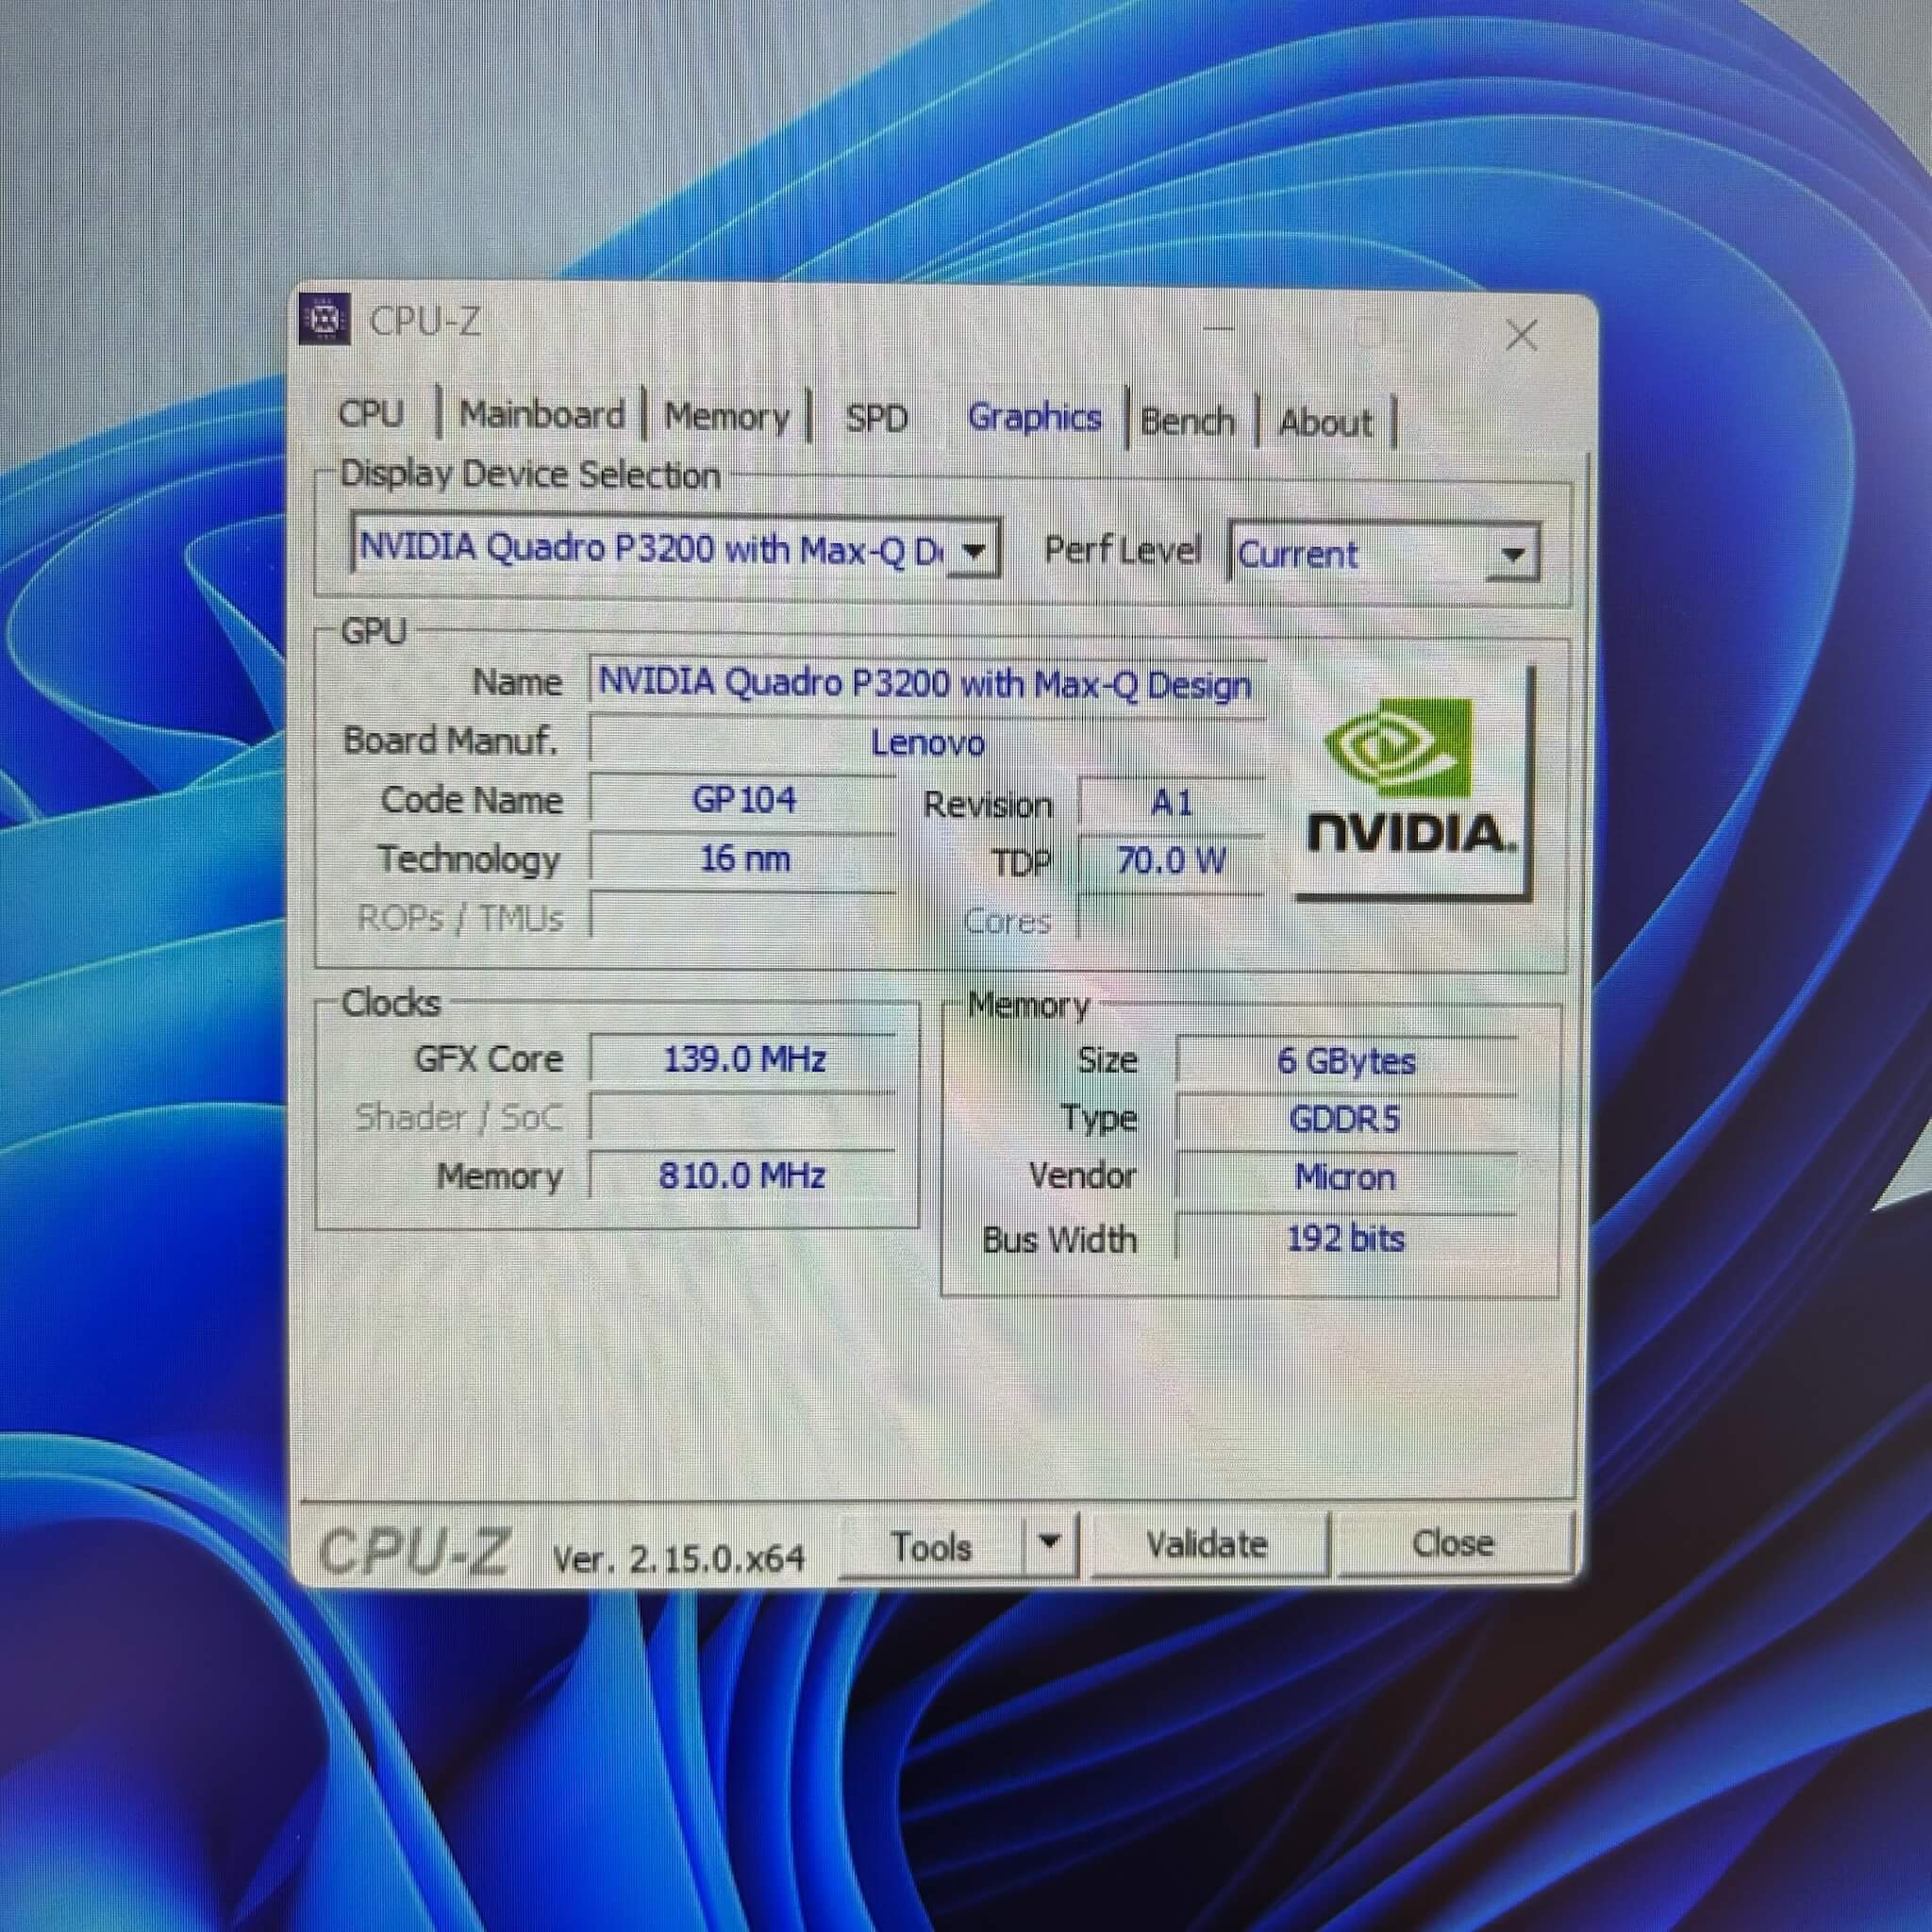Viewport: 1932px width, 1932px height.
Task: Close the CPU-Z window with X
Action: coord(1521,335)
